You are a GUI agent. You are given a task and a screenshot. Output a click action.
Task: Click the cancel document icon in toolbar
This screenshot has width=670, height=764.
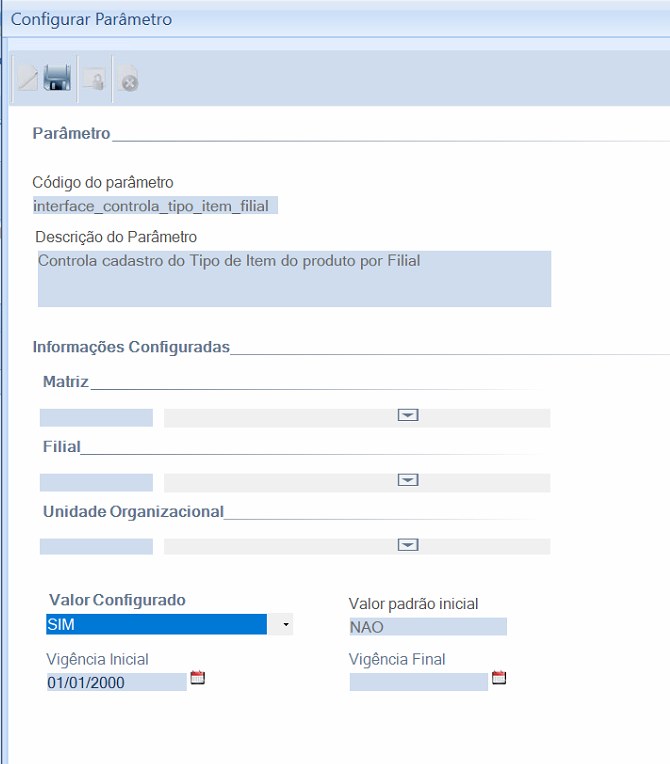128,79
